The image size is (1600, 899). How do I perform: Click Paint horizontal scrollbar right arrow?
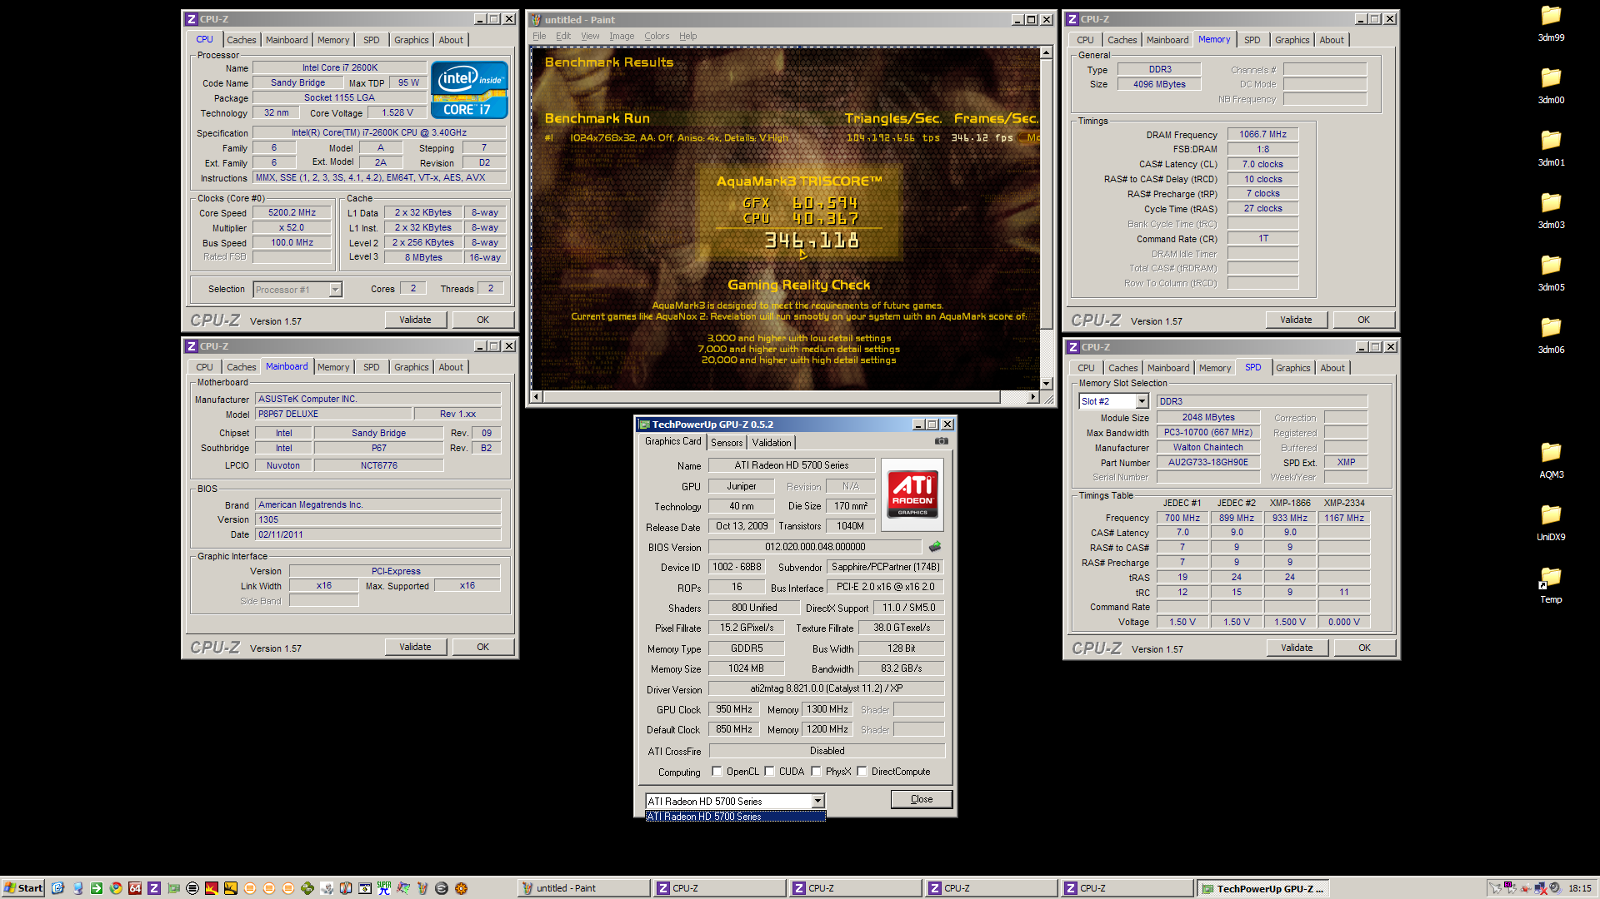[1033, 397]
